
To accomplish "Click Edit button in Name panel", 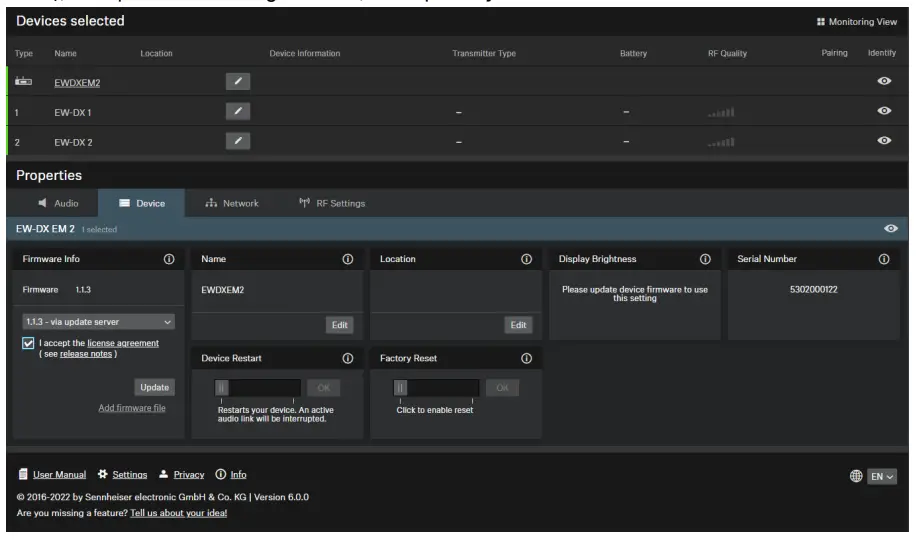I will pos(340,325).
